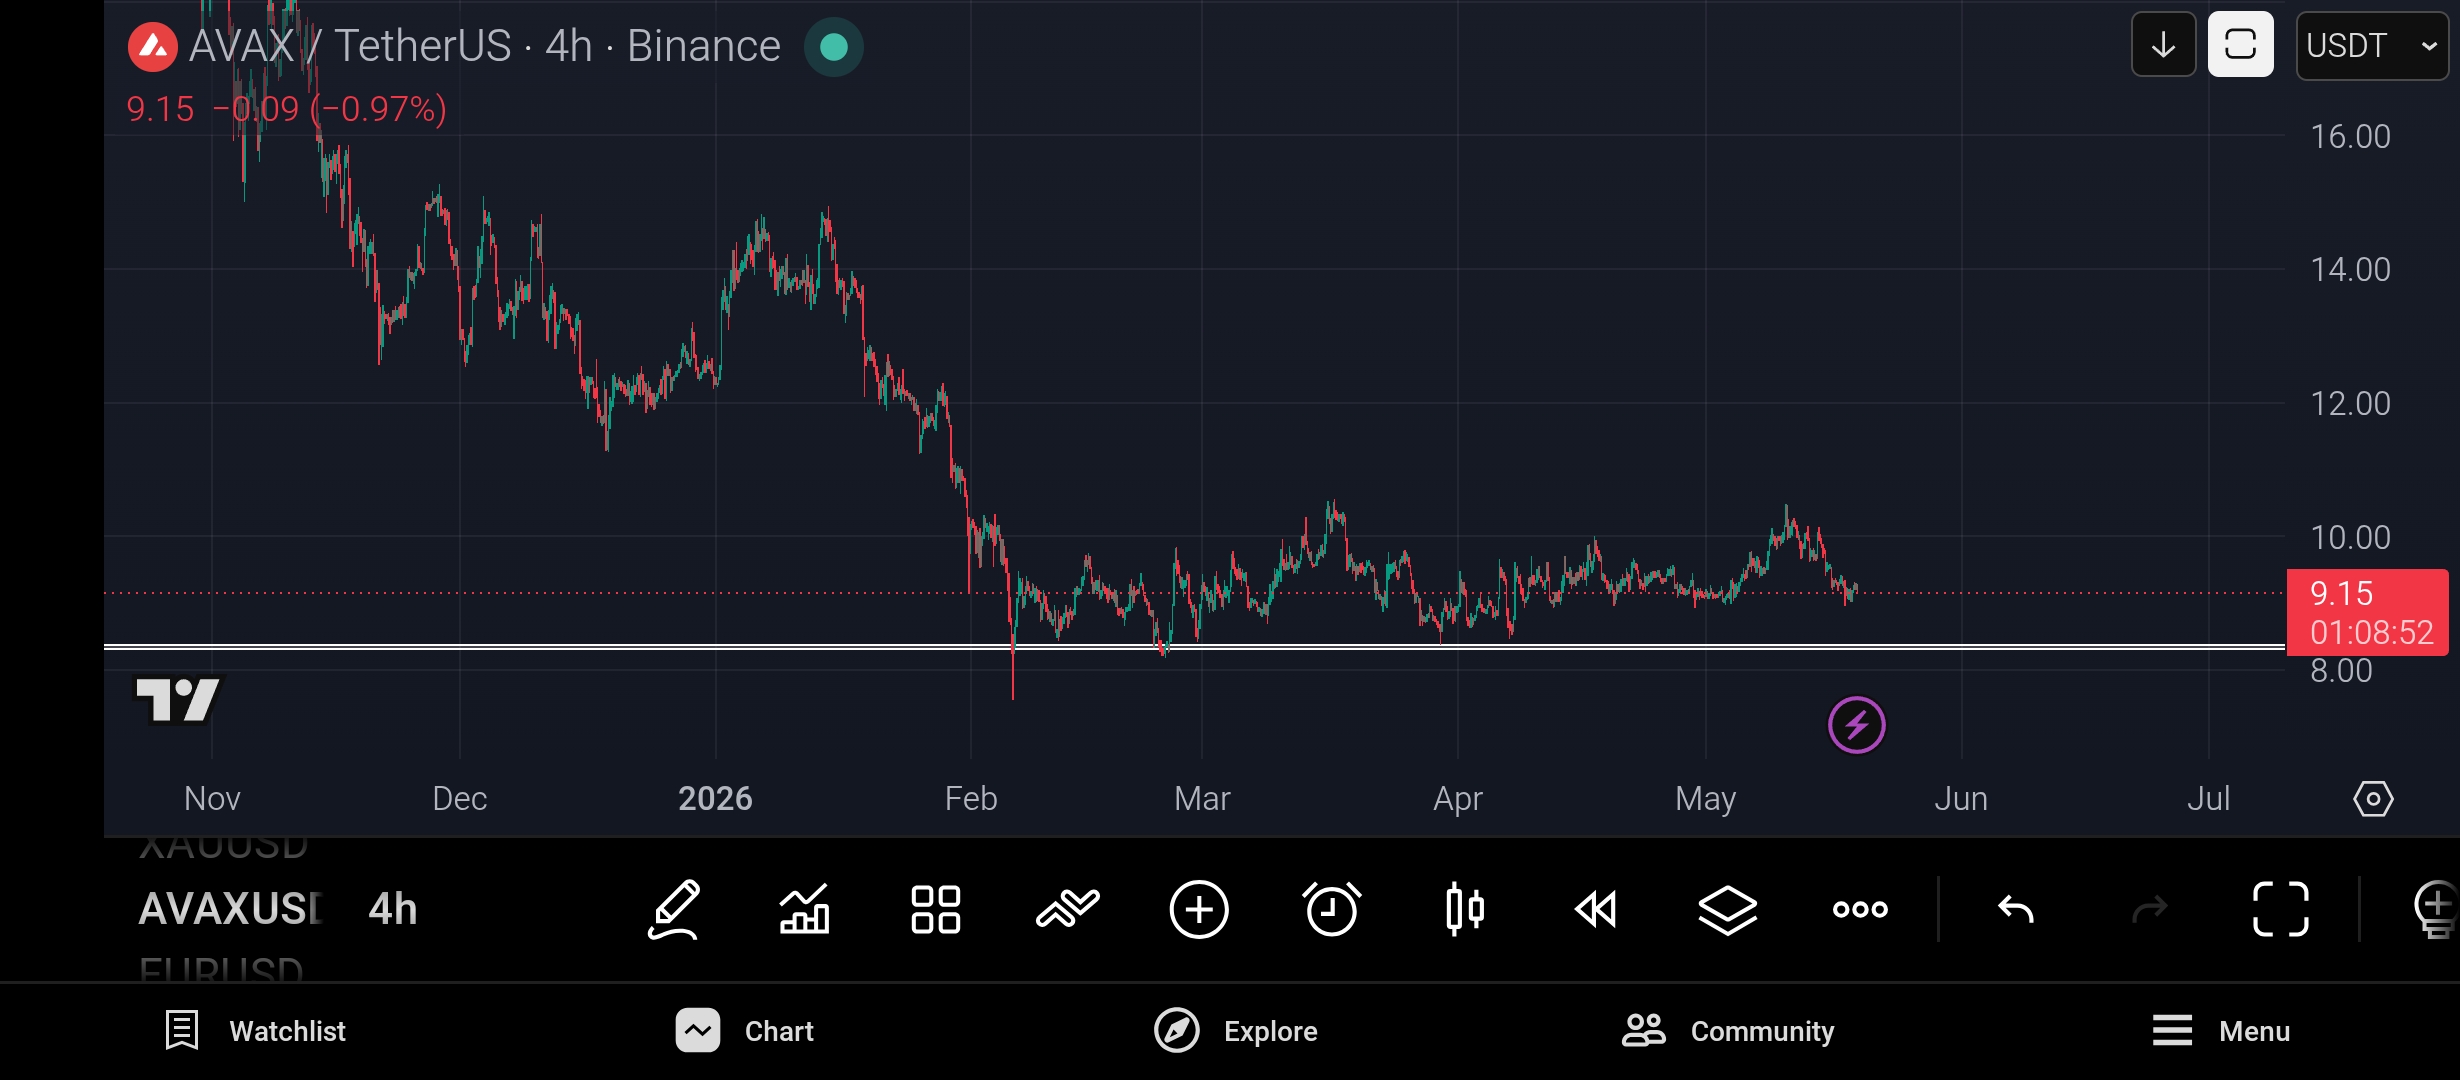Tap the circled plus add icon
Viewport: 2460px width, 1080px height.
pos(1199,909)
